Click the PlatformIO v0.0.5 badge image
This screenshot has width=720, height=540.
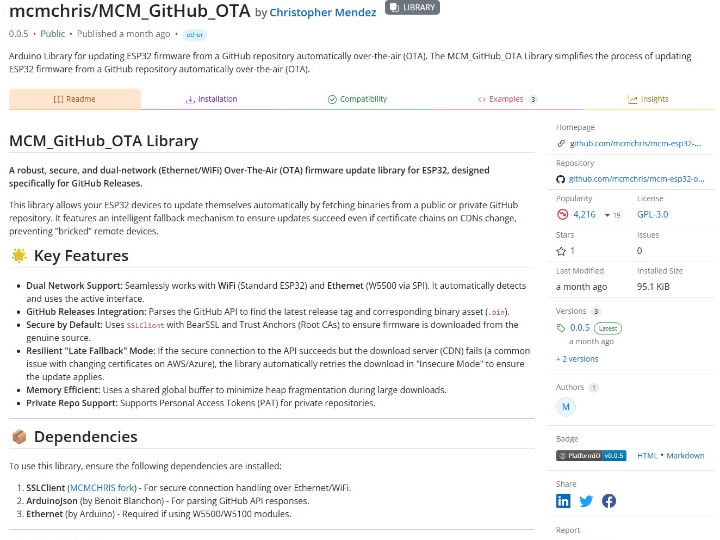591,455
